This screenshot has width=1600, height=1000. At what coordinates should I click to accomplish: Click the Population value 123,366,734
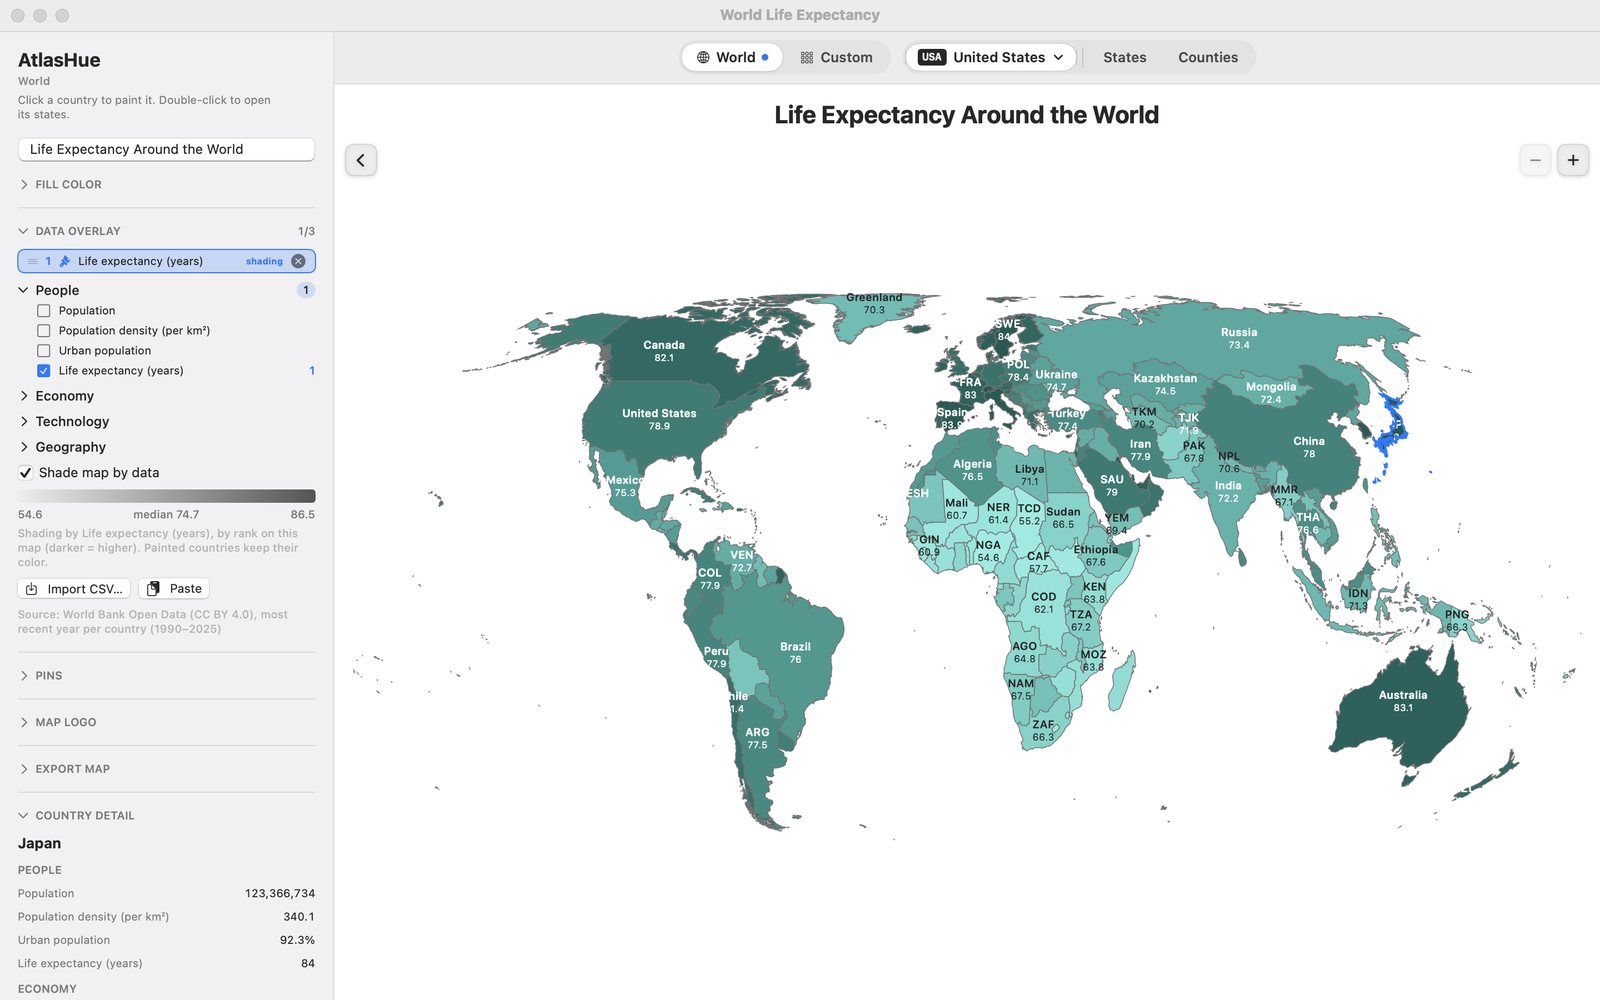coord(280,894)
